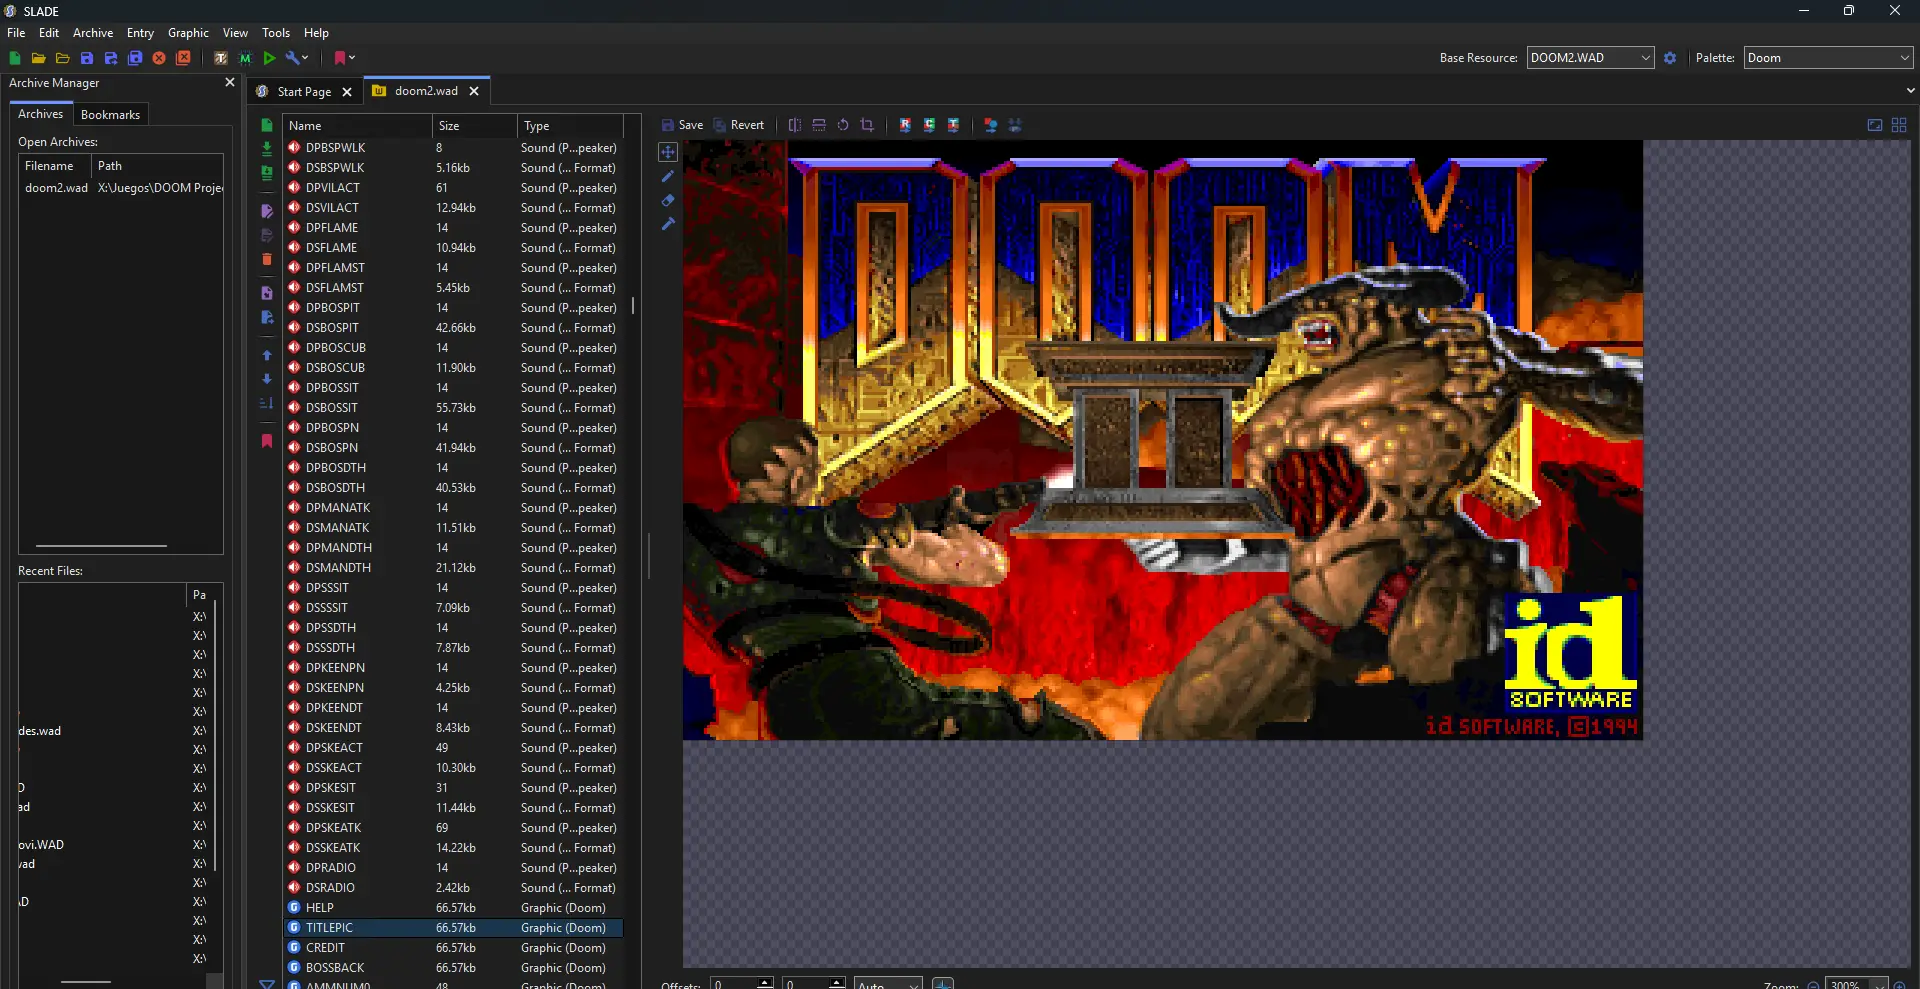Select the pencil draw tool
Image resolution: width=1920 pixels, height=989 pixels.
tap(668, 177)
